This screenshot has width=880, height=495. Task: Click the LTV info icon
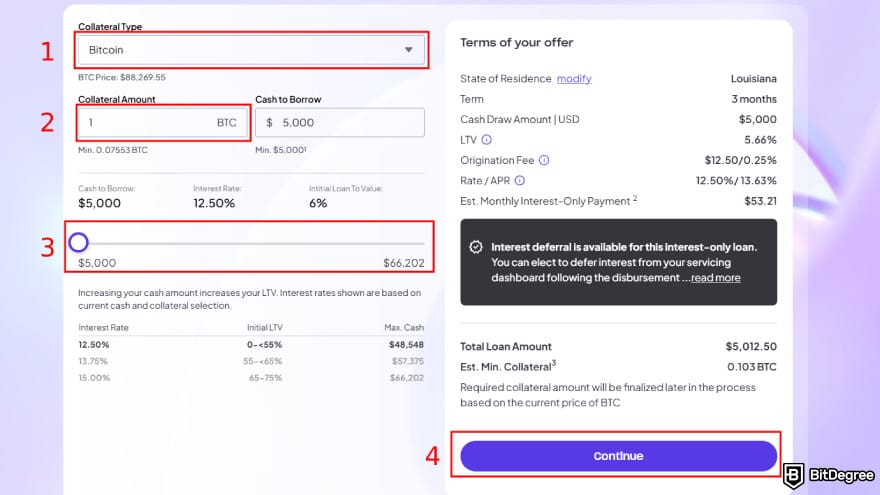[487, 140]
